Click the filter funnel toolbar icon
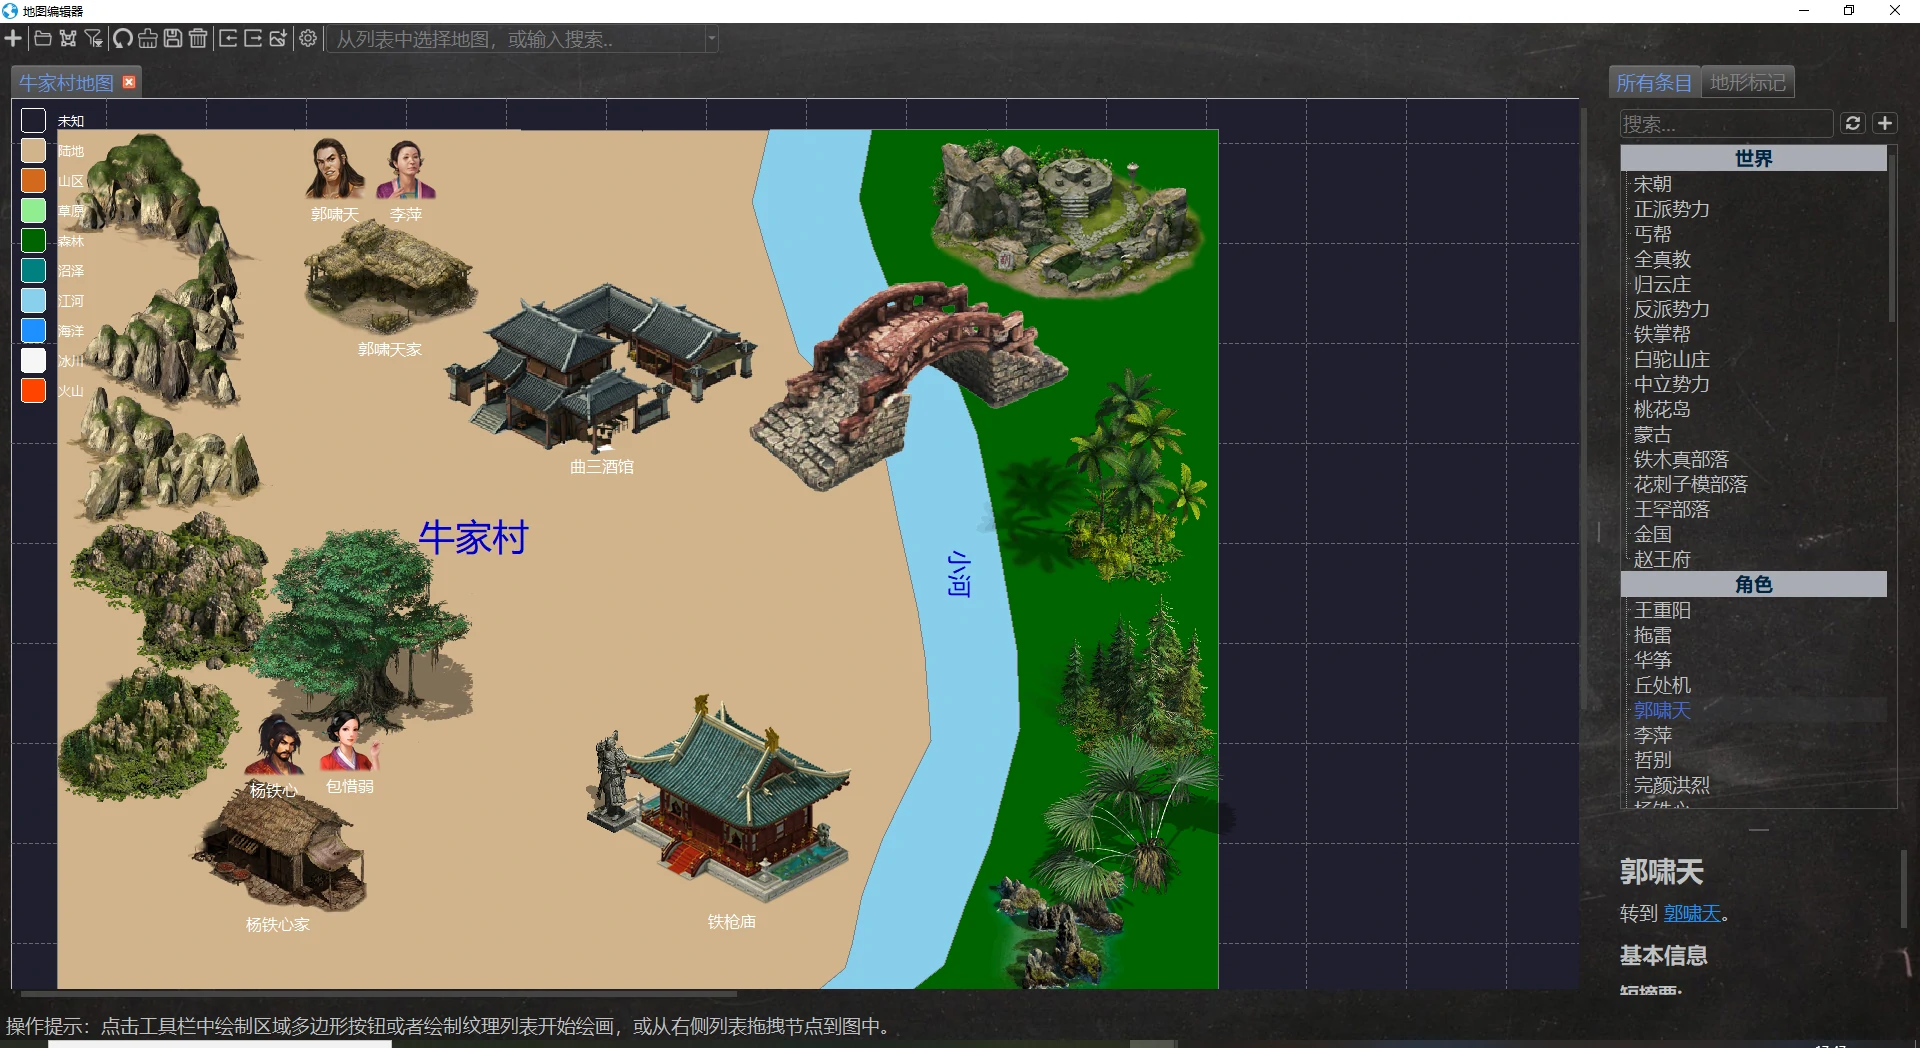 click(94, 39)
